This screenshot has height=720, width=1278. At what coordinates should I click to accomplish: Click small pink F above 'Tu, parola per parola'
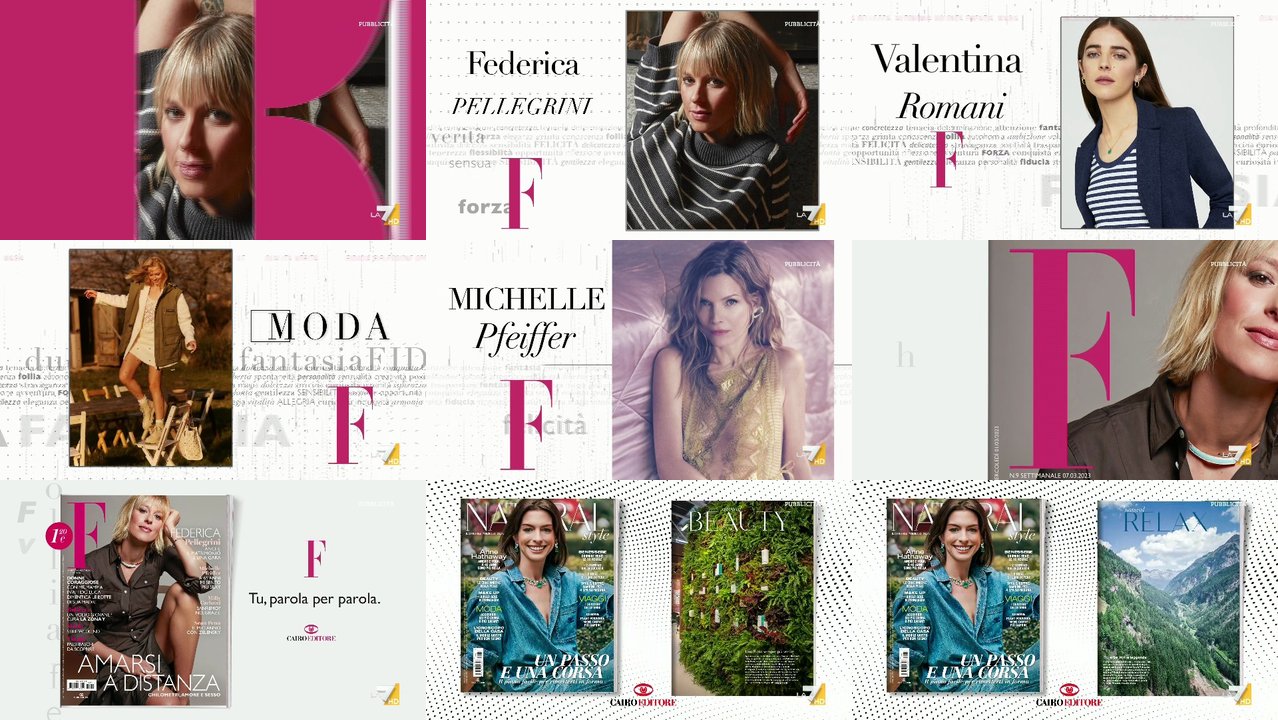point(315,559)
